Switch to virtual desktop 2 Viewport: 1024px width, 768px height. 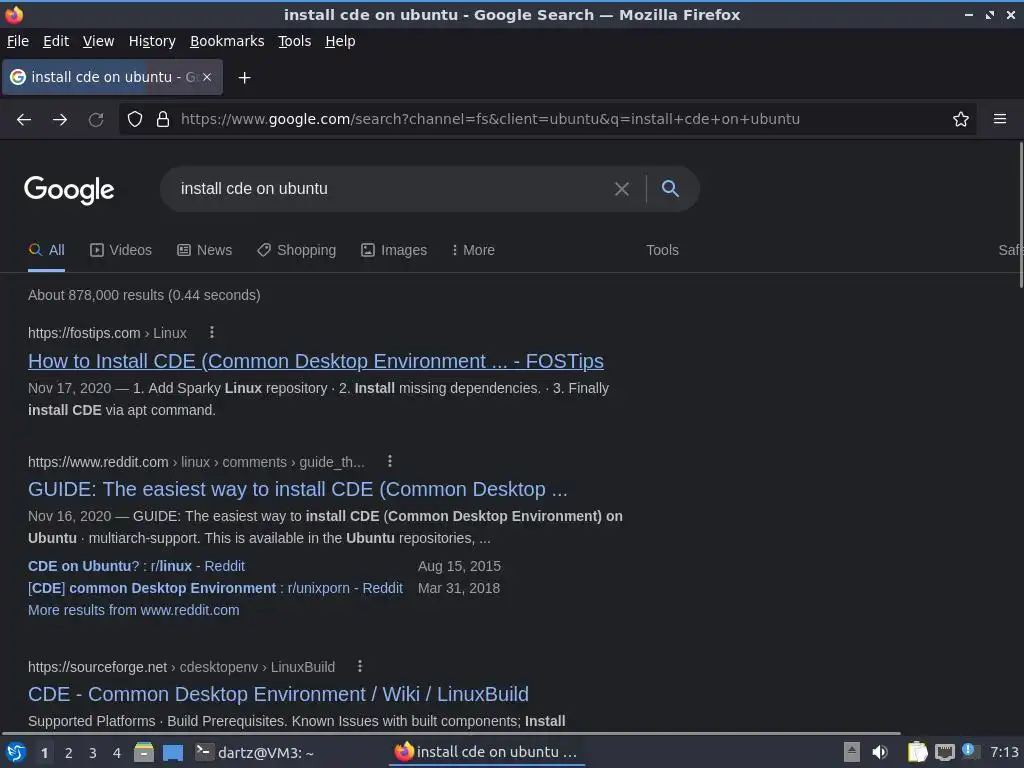pyautogui.click(x=69, y=753)
